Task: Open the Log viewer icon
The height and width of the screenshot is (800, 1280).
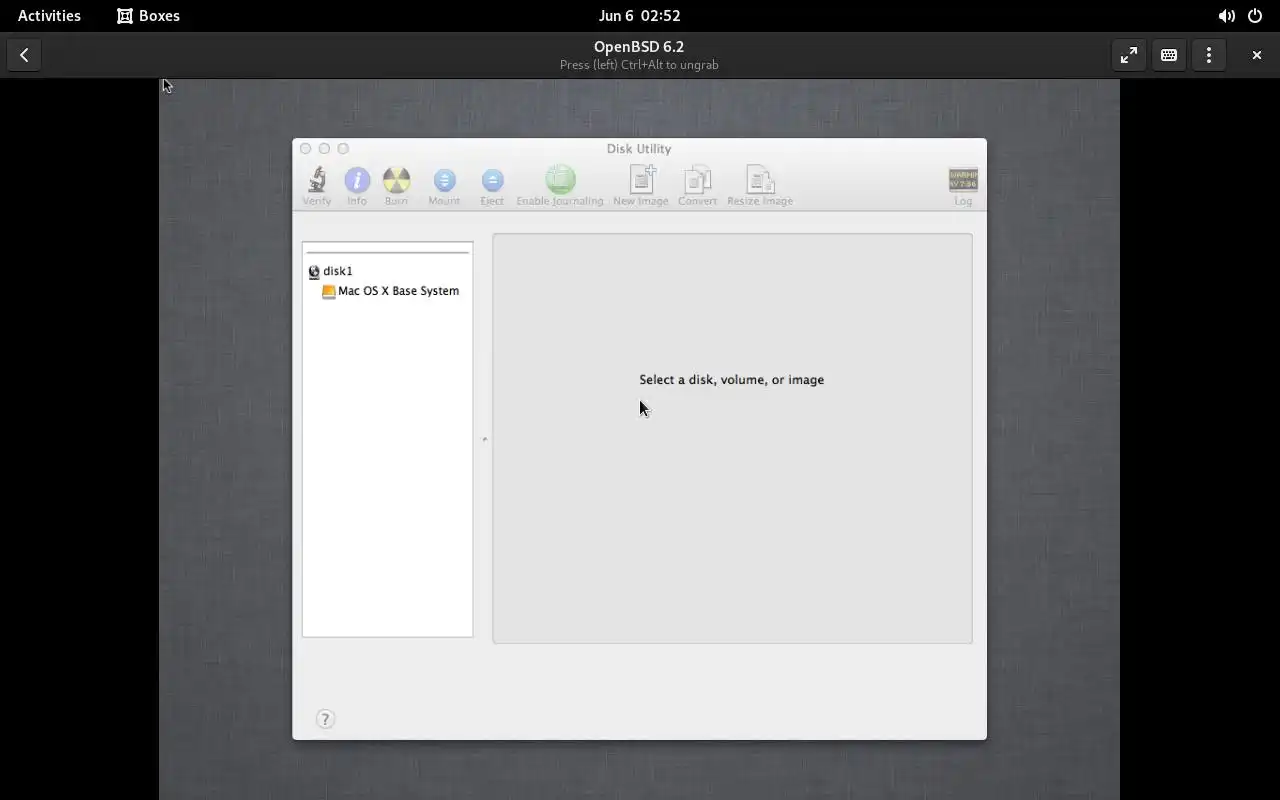Action: point(963,180)
